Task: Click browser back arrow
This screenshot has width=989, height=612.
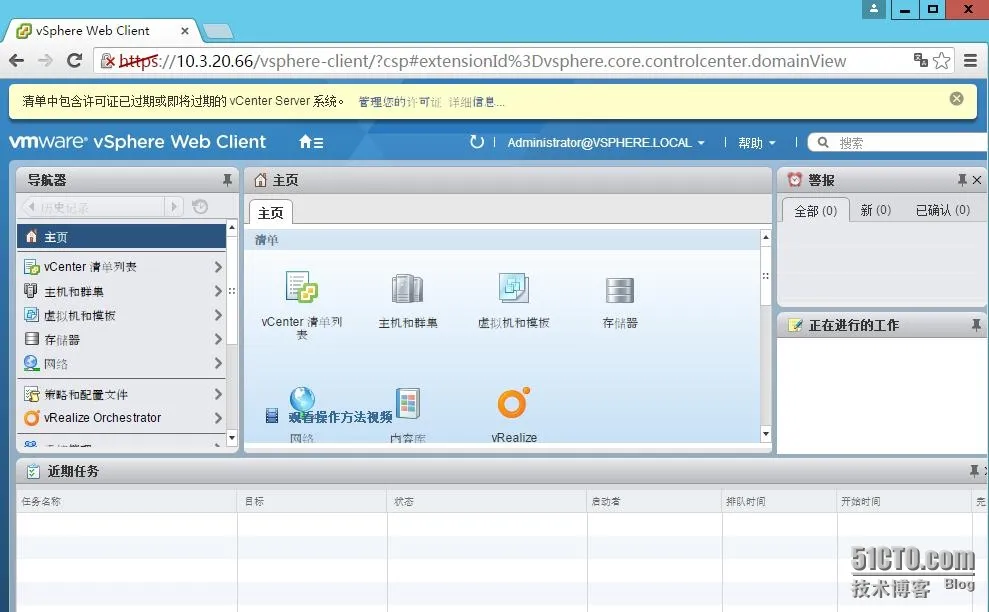Action: (x=16, y=61)
